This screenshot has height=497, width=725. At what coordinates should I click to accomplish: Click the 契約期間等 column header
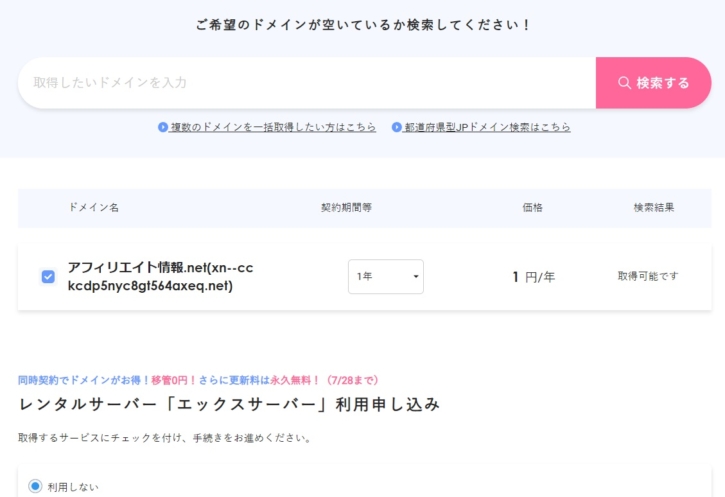pos(346,208)
